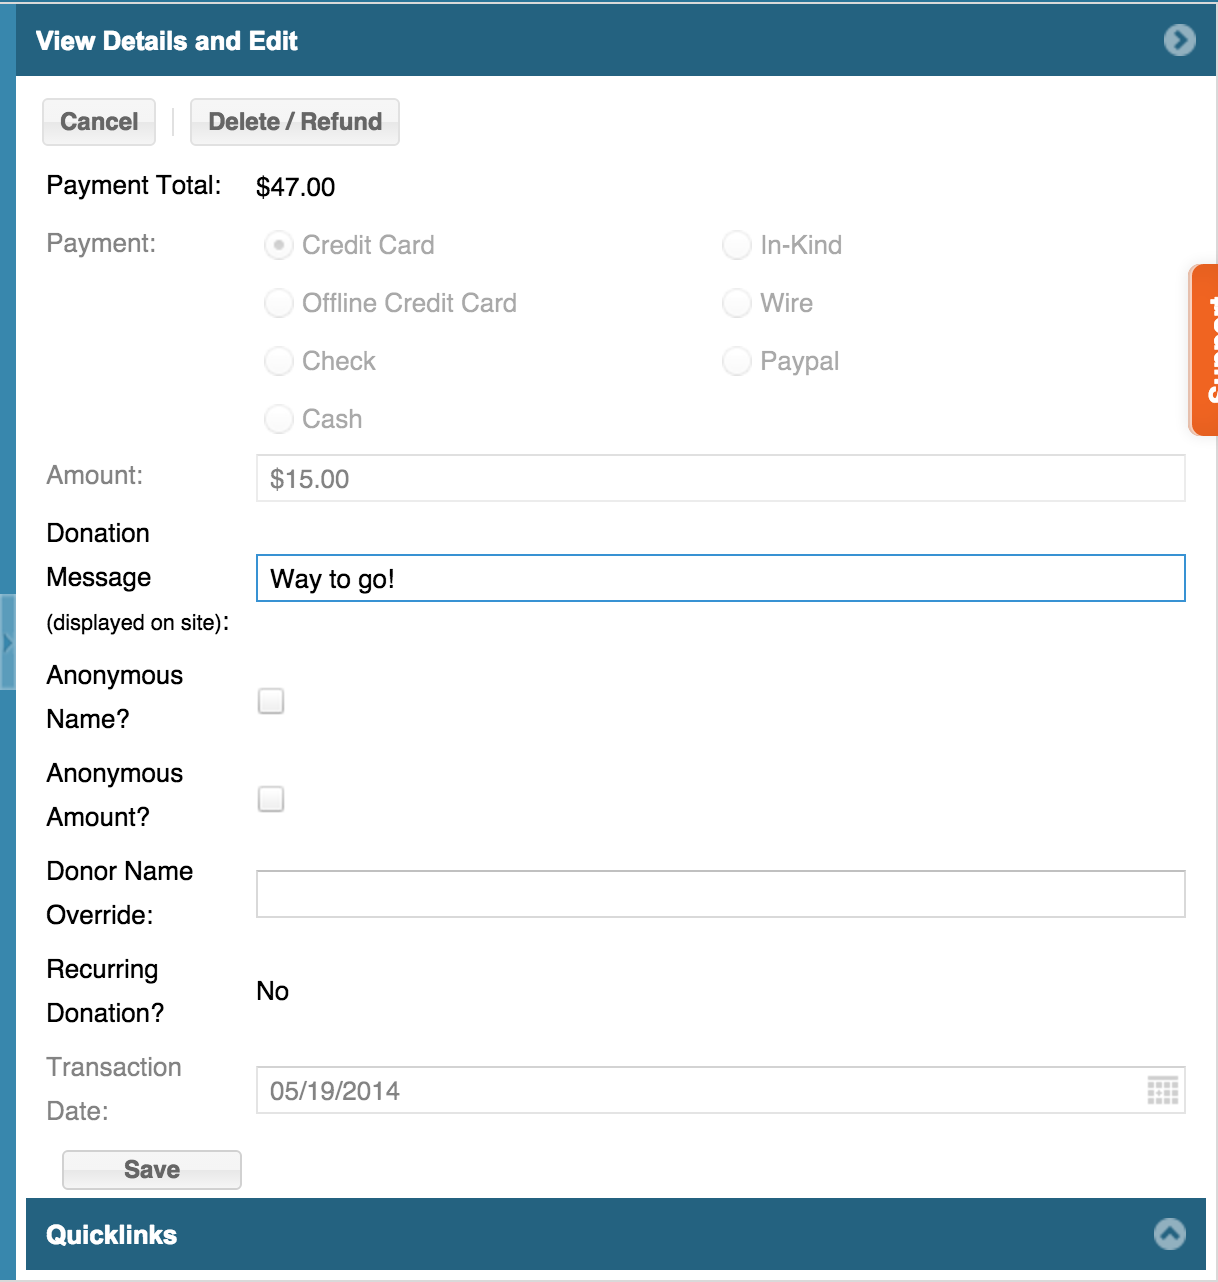Click the Recurring Donation value No
This screenshot has width=1218, height=1282.
[x=273, y=991]
